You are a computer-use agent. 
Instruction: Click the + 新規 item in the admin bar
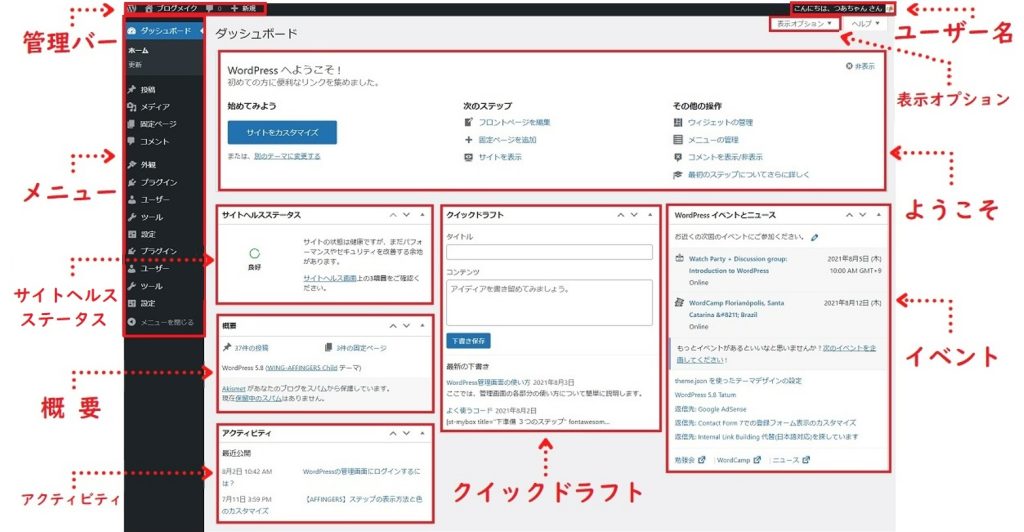coord(244,8)
